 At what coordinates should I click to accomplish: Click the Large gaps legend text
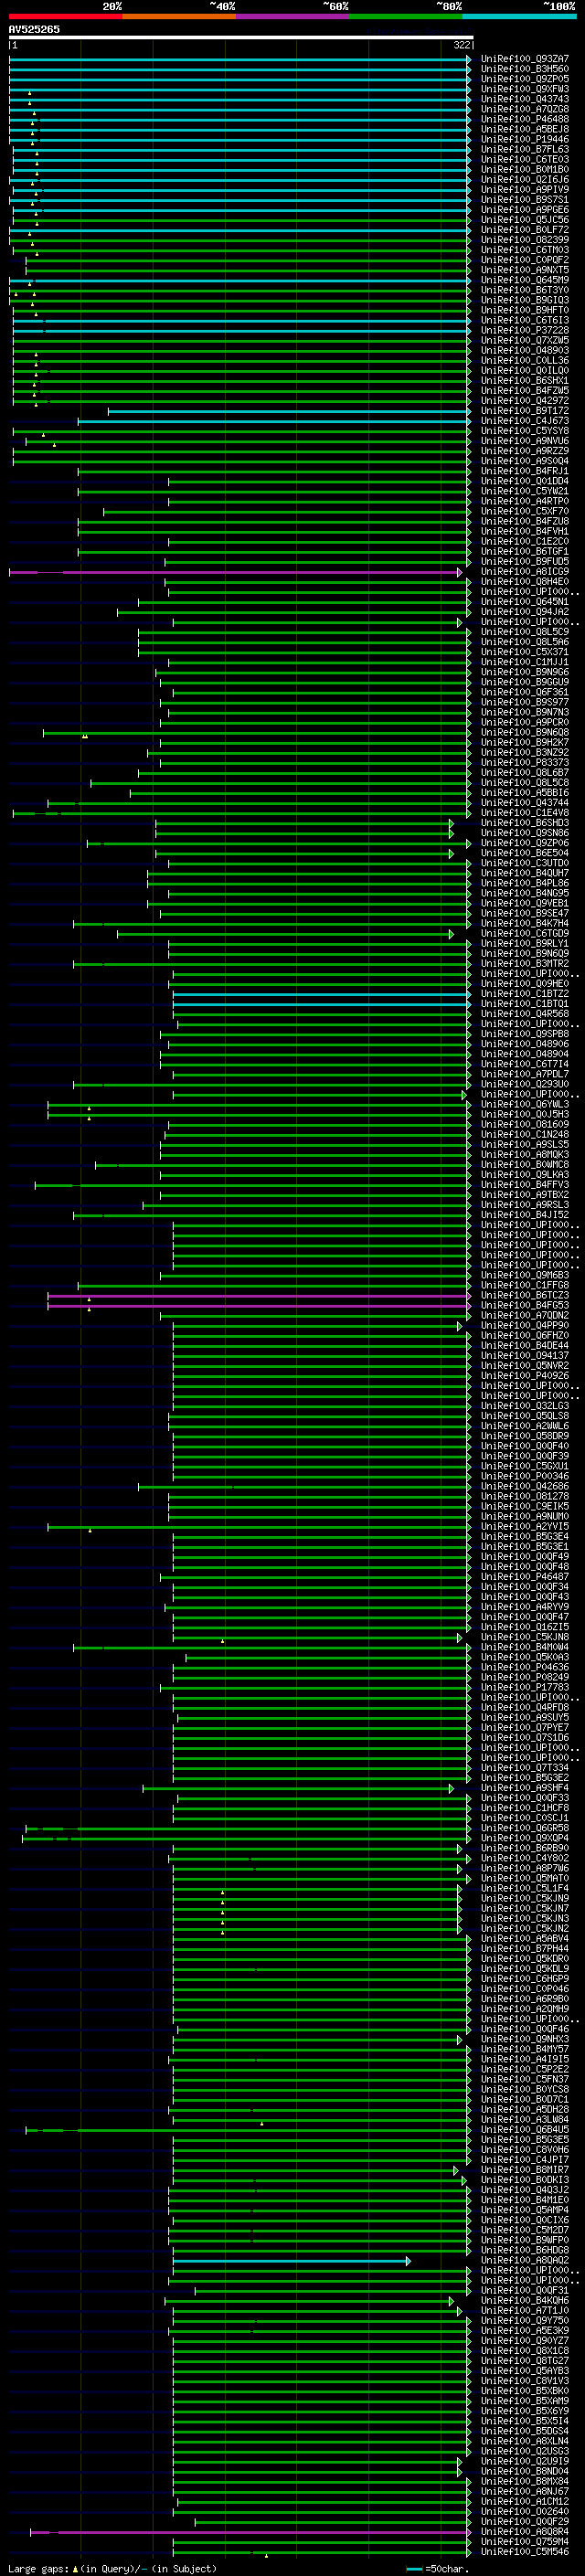click(x=112, y=2569)
